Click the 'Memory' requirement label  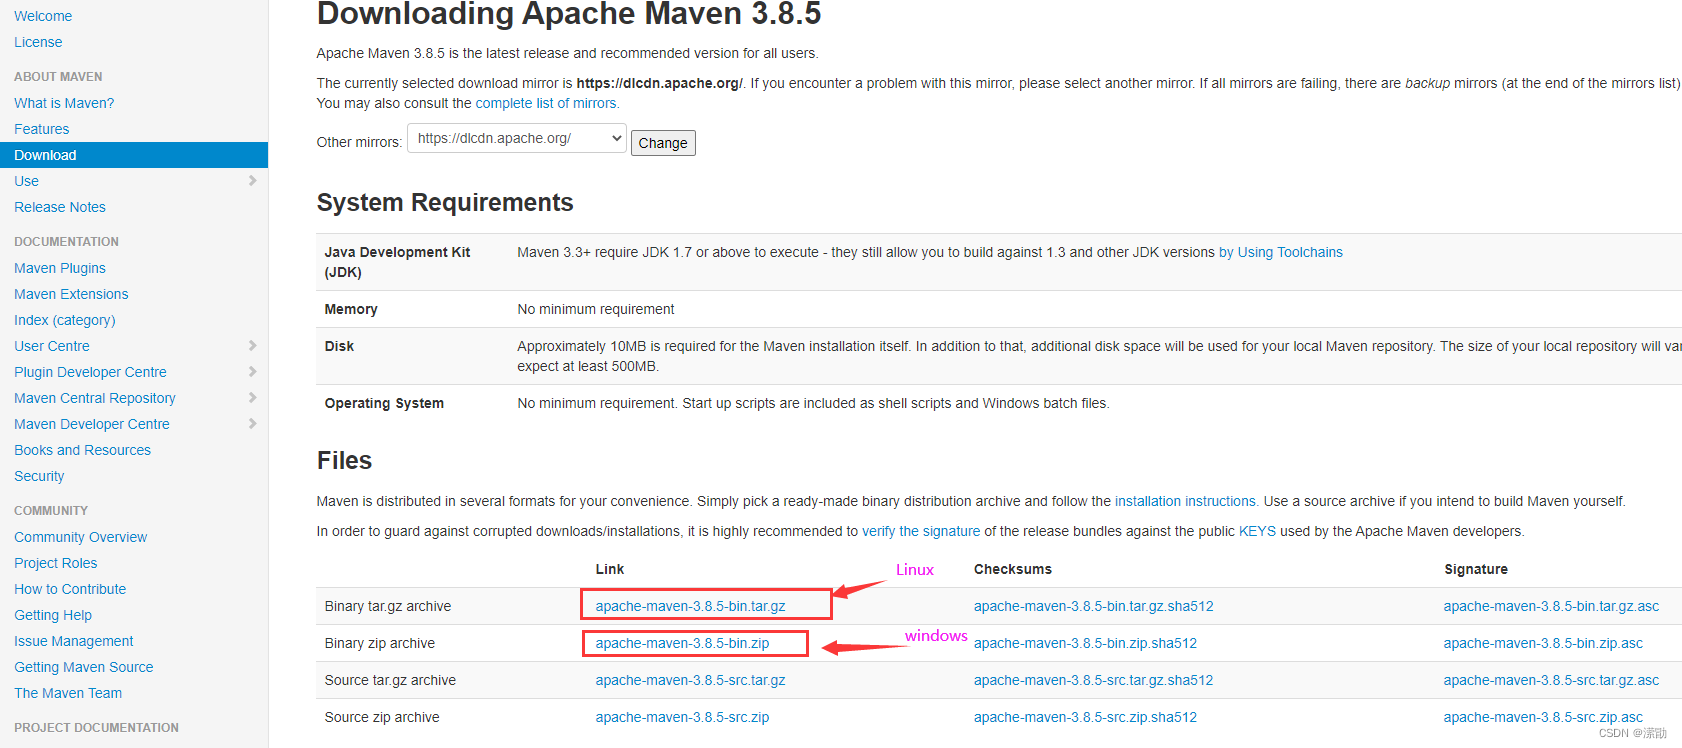[x=351, y=309]
